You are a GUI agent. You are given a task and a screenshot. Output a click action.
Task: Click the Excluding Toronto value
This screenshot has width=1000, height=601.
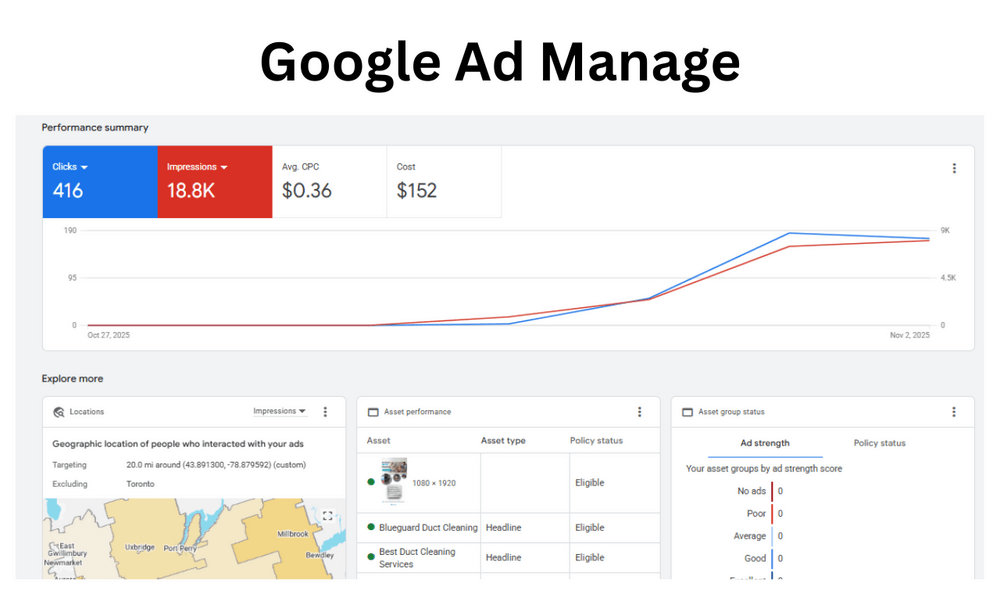pyautogui.click(x=140, y=484)
